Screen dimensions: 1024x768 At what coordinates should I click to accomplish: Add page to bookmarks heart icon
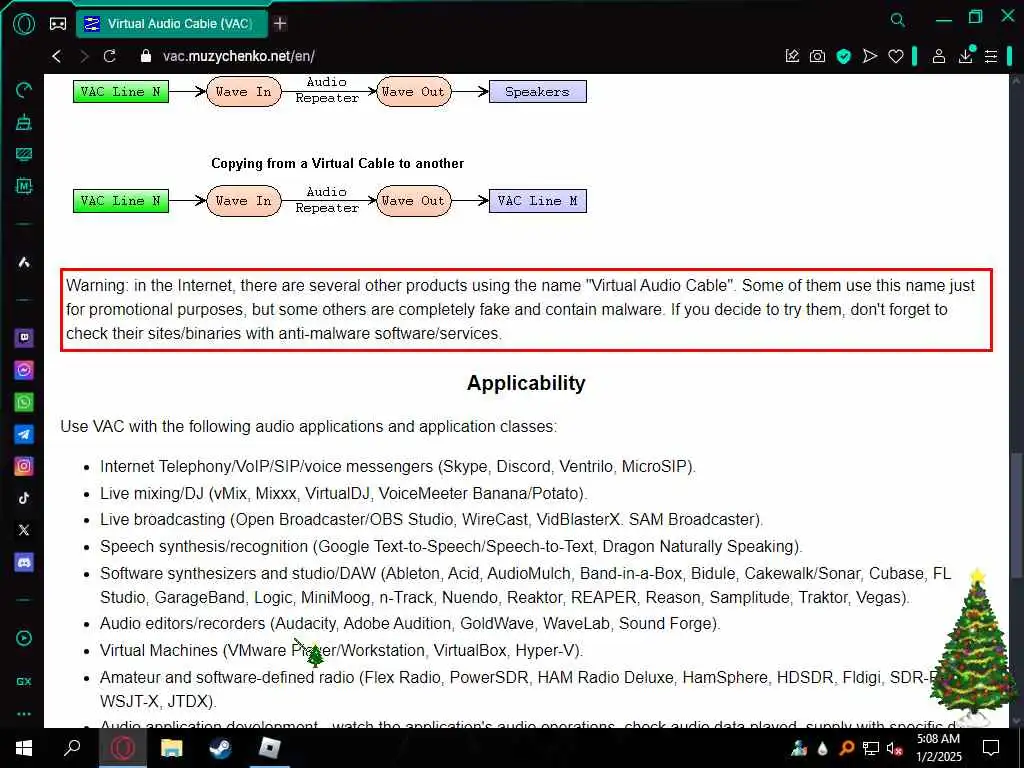tap(895, 56)
